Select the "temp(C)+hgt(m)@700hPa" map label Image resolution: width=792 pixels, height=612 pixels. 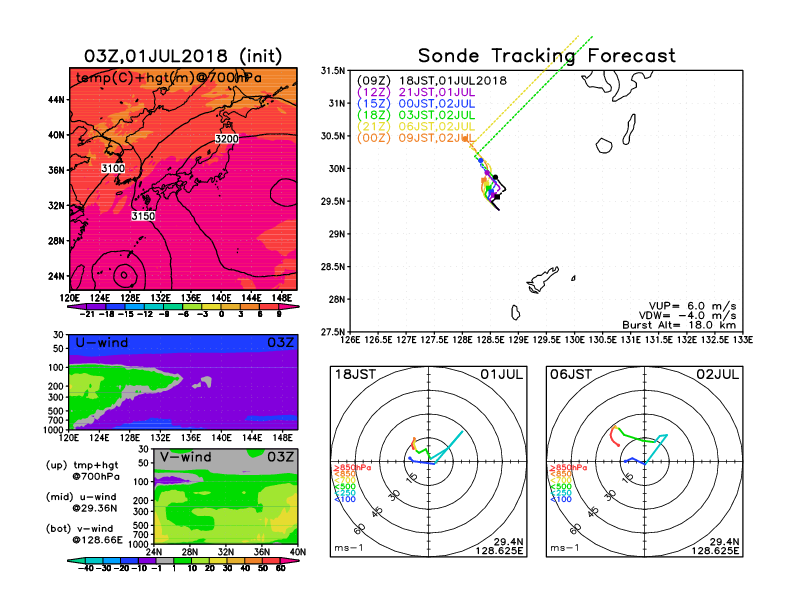pos(169,78)
